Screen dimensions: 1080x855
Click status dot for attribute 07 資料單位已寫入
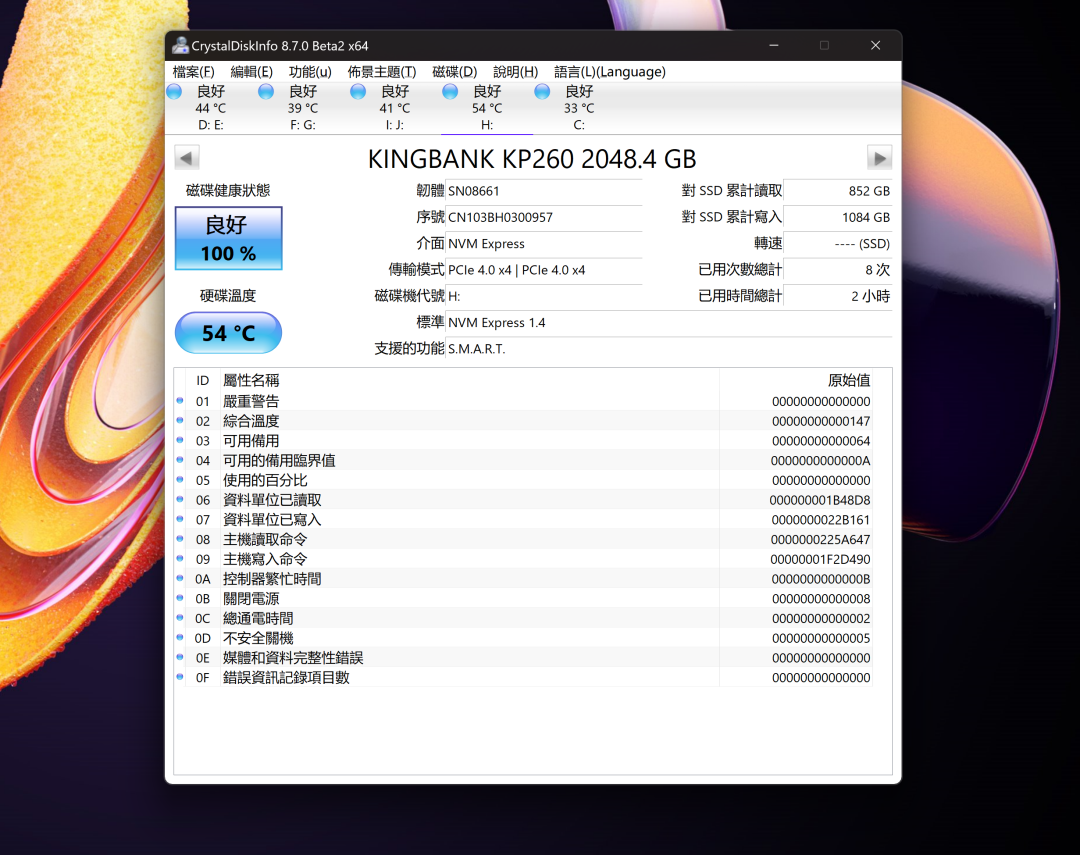pyautogui.click(x=180, y=519)
